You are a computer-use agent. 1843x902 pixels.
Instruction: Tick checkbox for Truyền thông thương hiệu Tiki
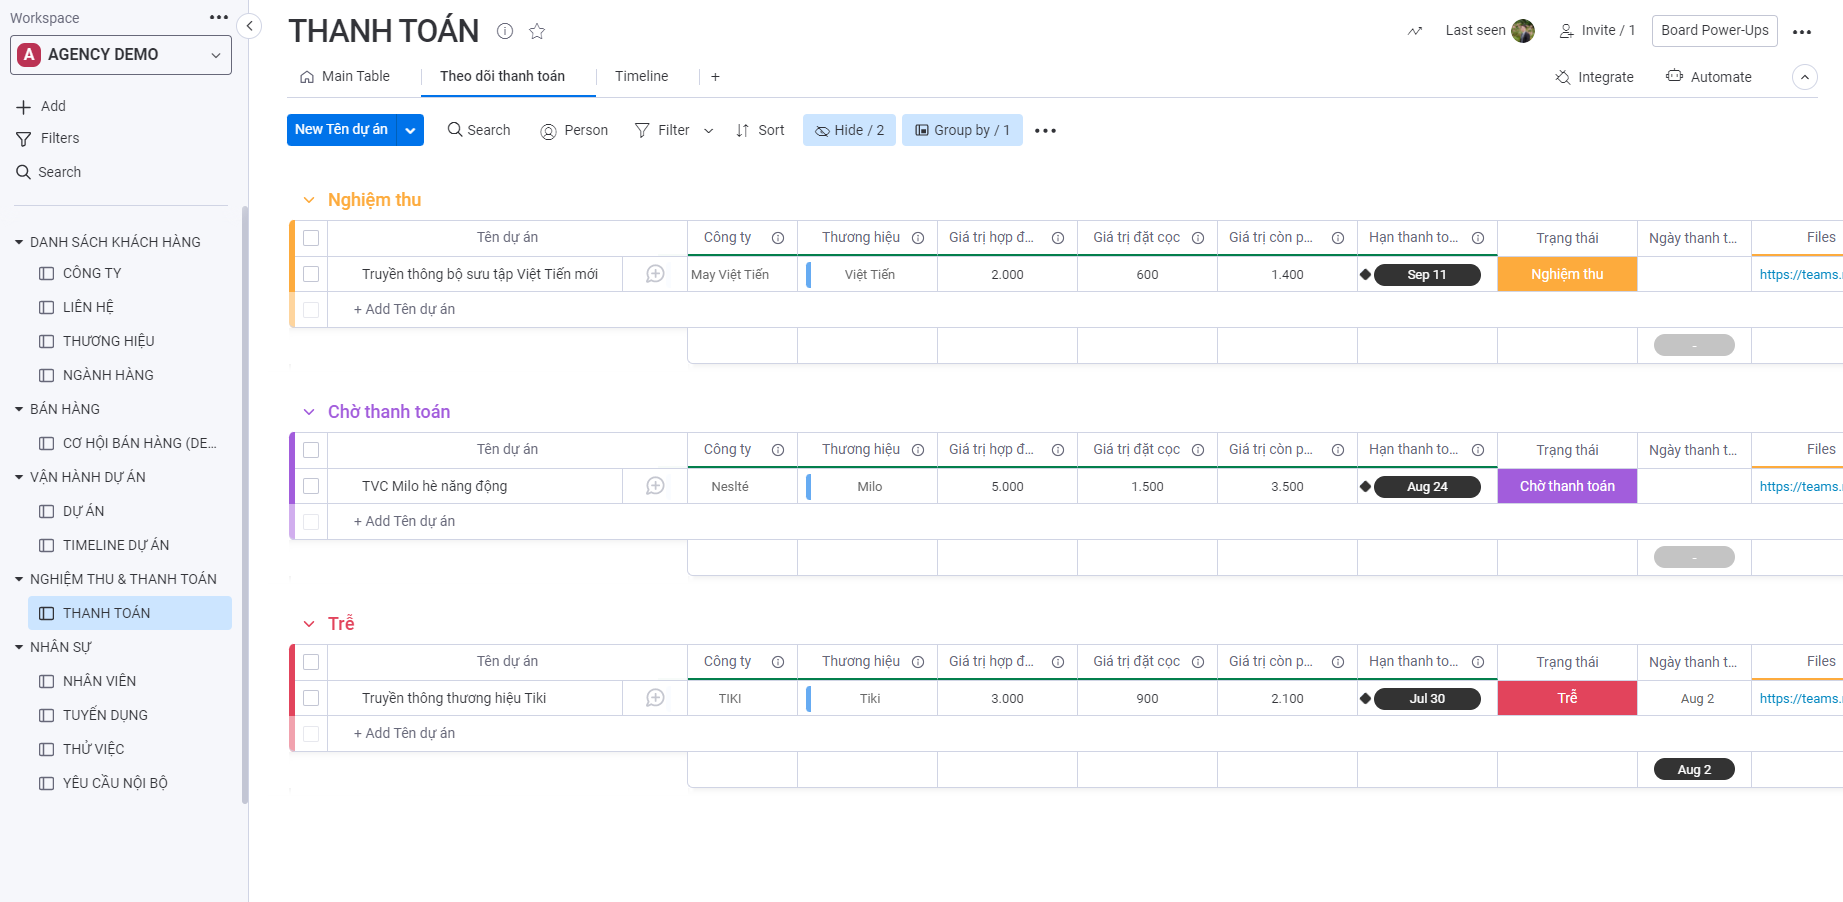tap(311, 698)
